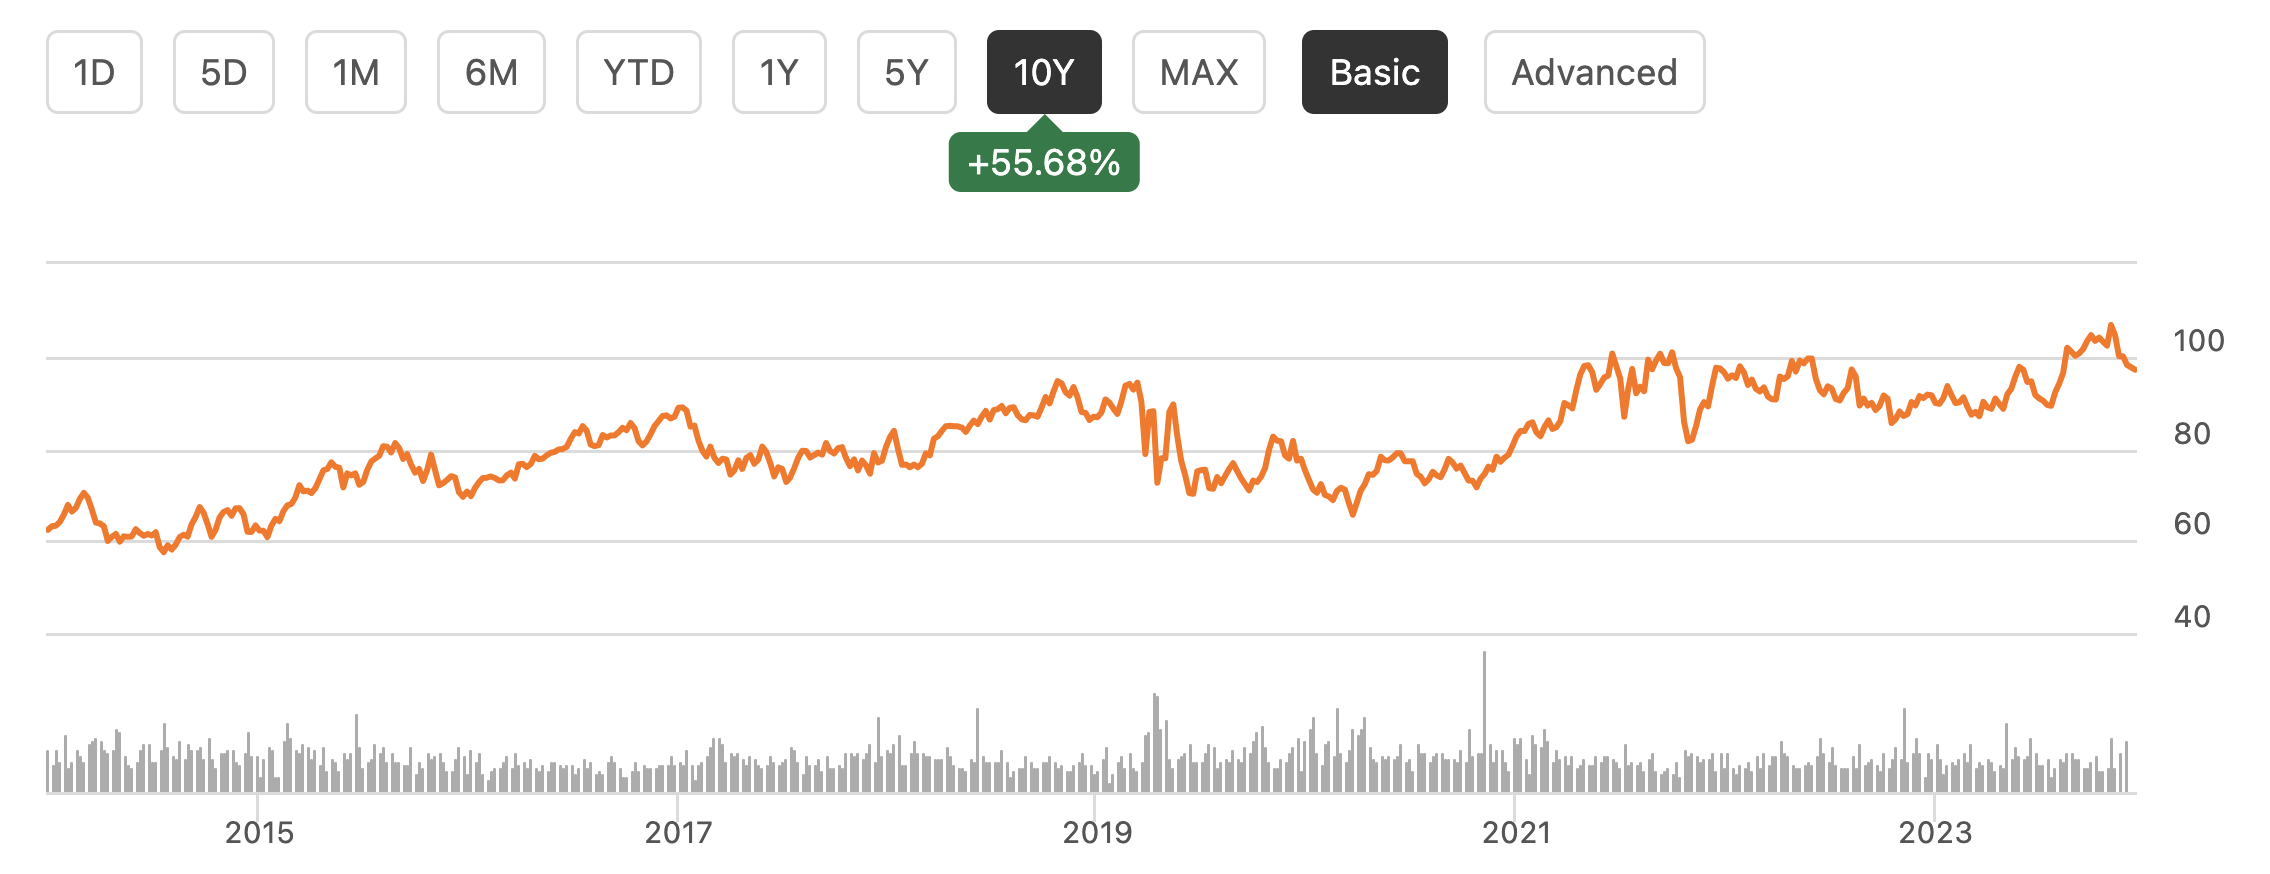This screenshot has width=2270, height=874.
Task: Switch to the 1M chart view
Action: click(356, 71)
